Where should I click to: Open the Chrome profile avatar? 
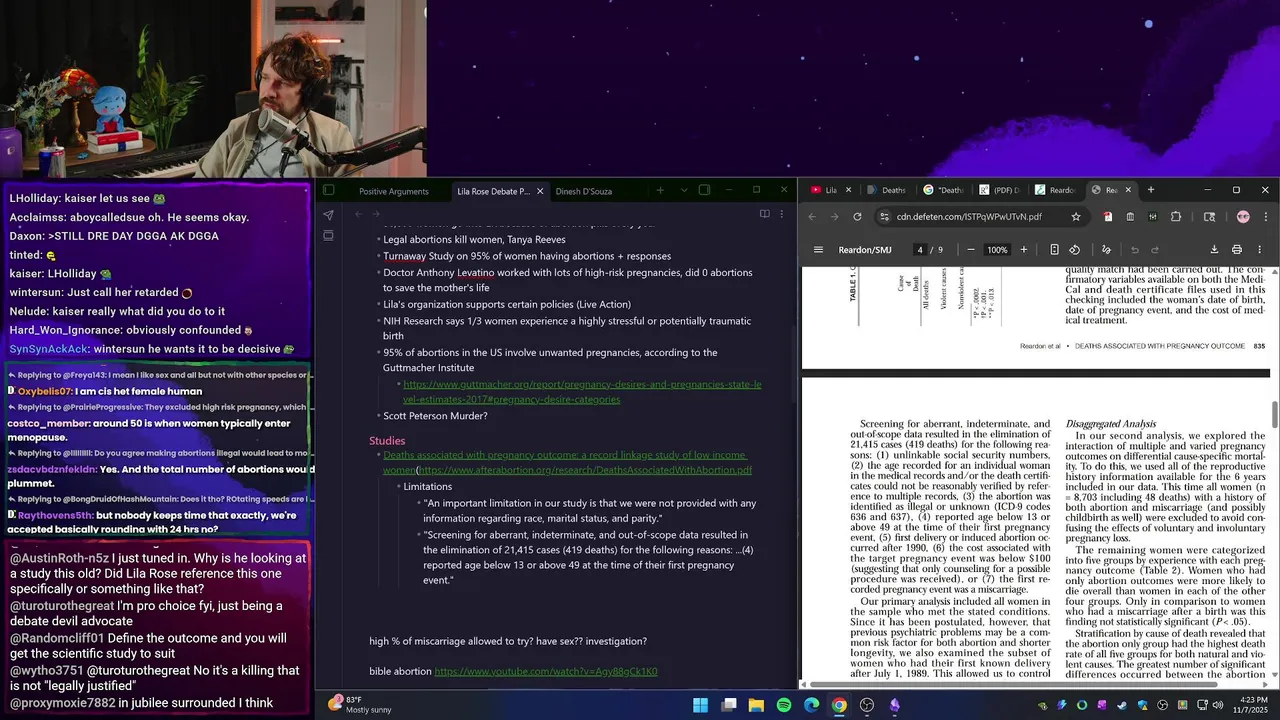[1243, 217]
